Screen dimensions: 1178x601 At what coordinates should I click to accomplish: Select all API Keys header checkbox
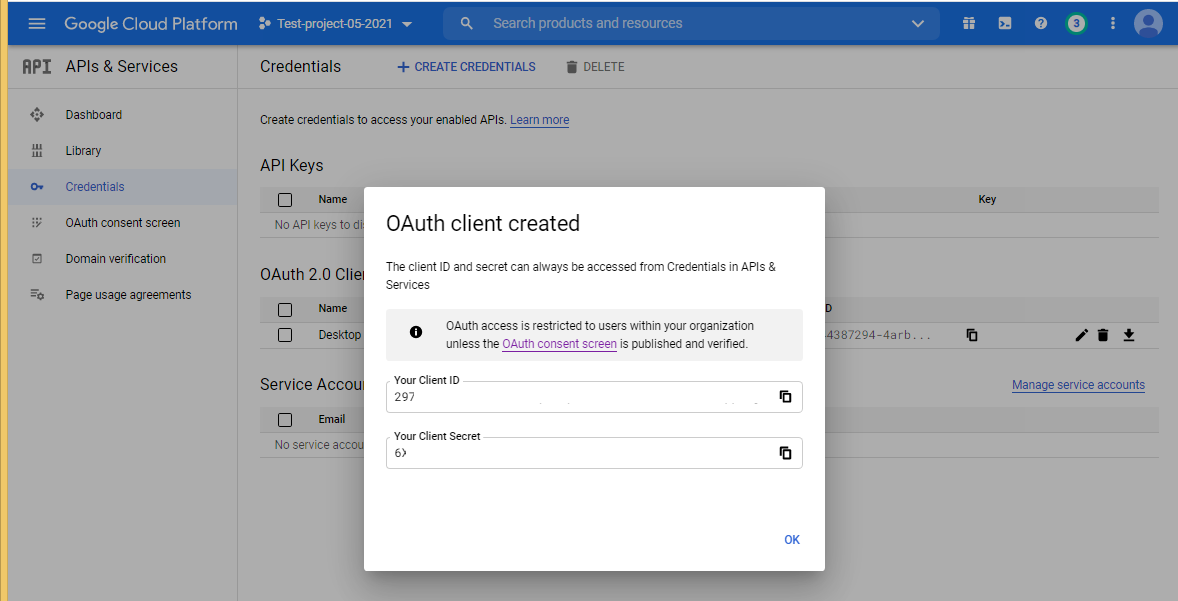285,199
